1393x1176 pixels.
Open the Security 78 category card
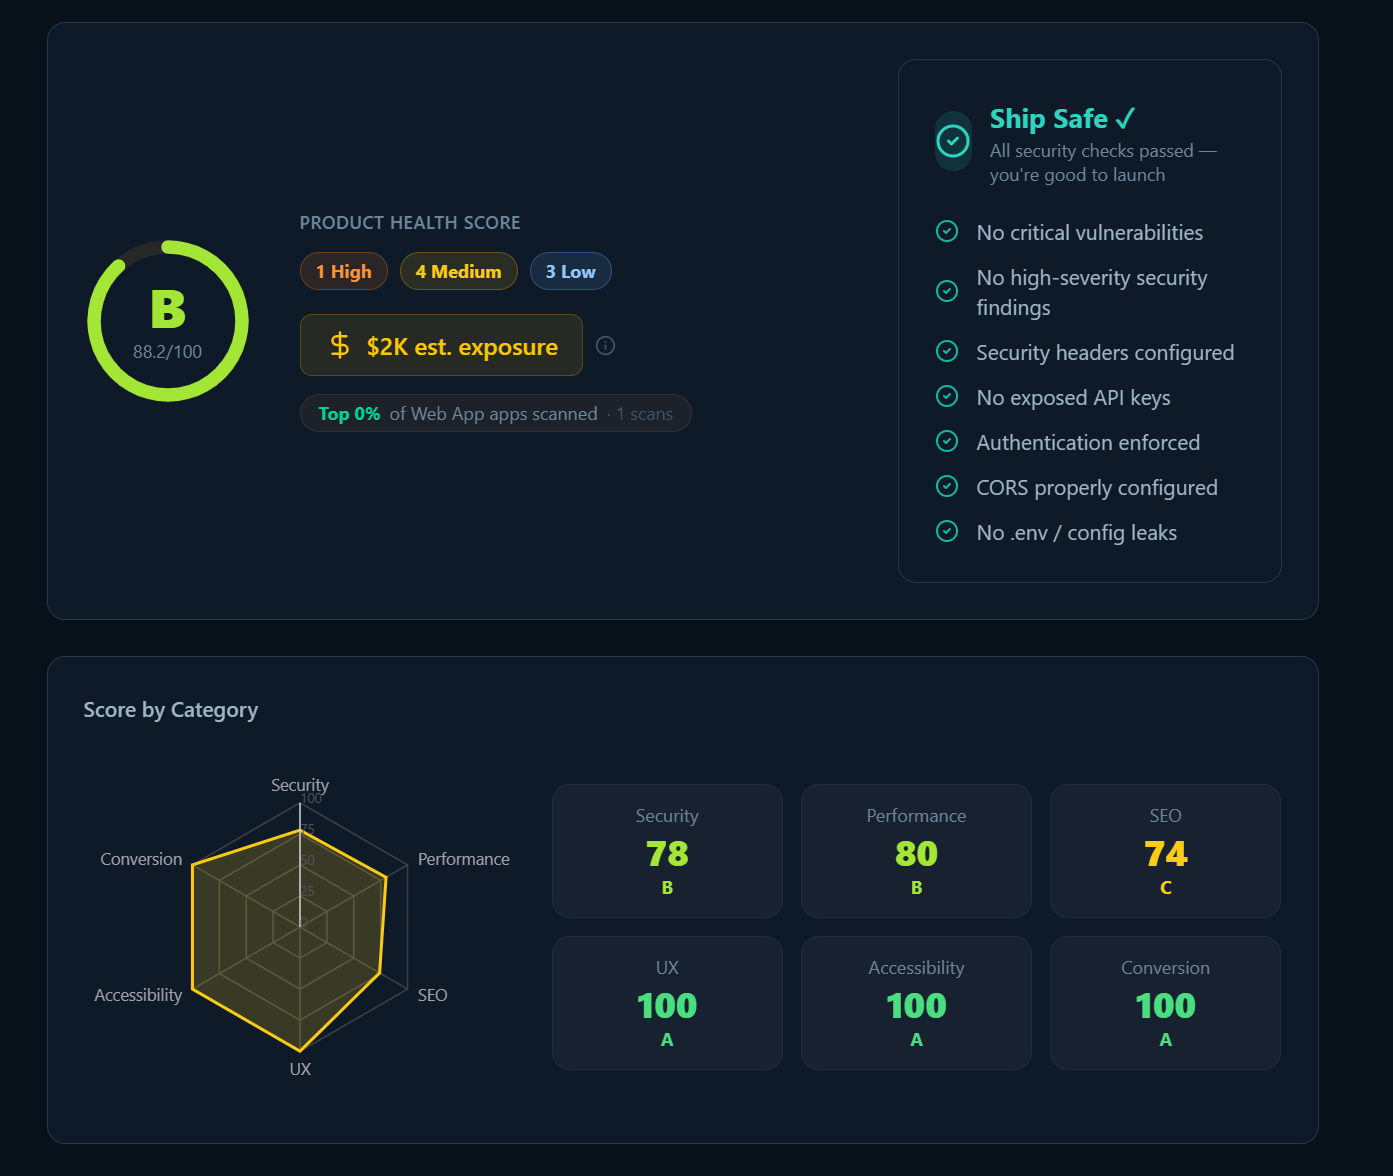(x=667, y=851)
